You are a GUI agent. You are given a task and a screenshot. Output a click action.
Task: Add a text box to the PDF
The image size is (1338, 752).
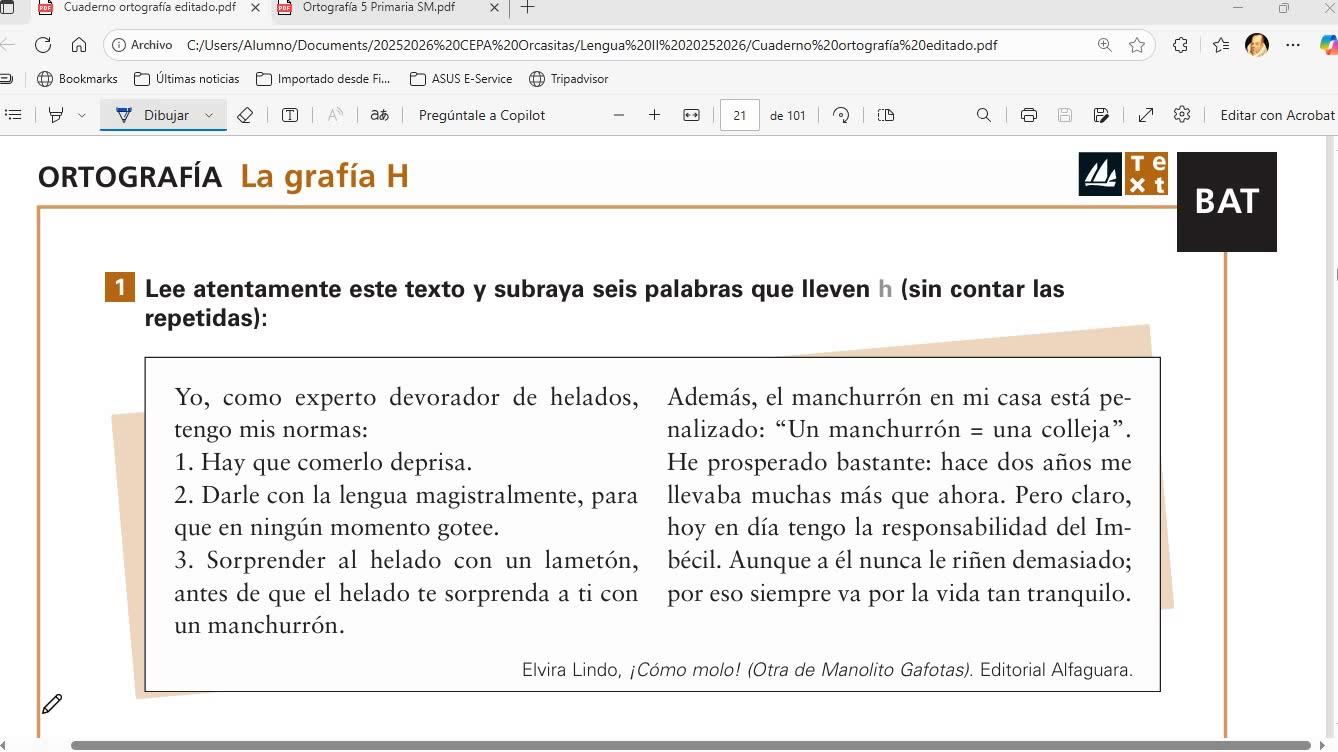[290, 115]
